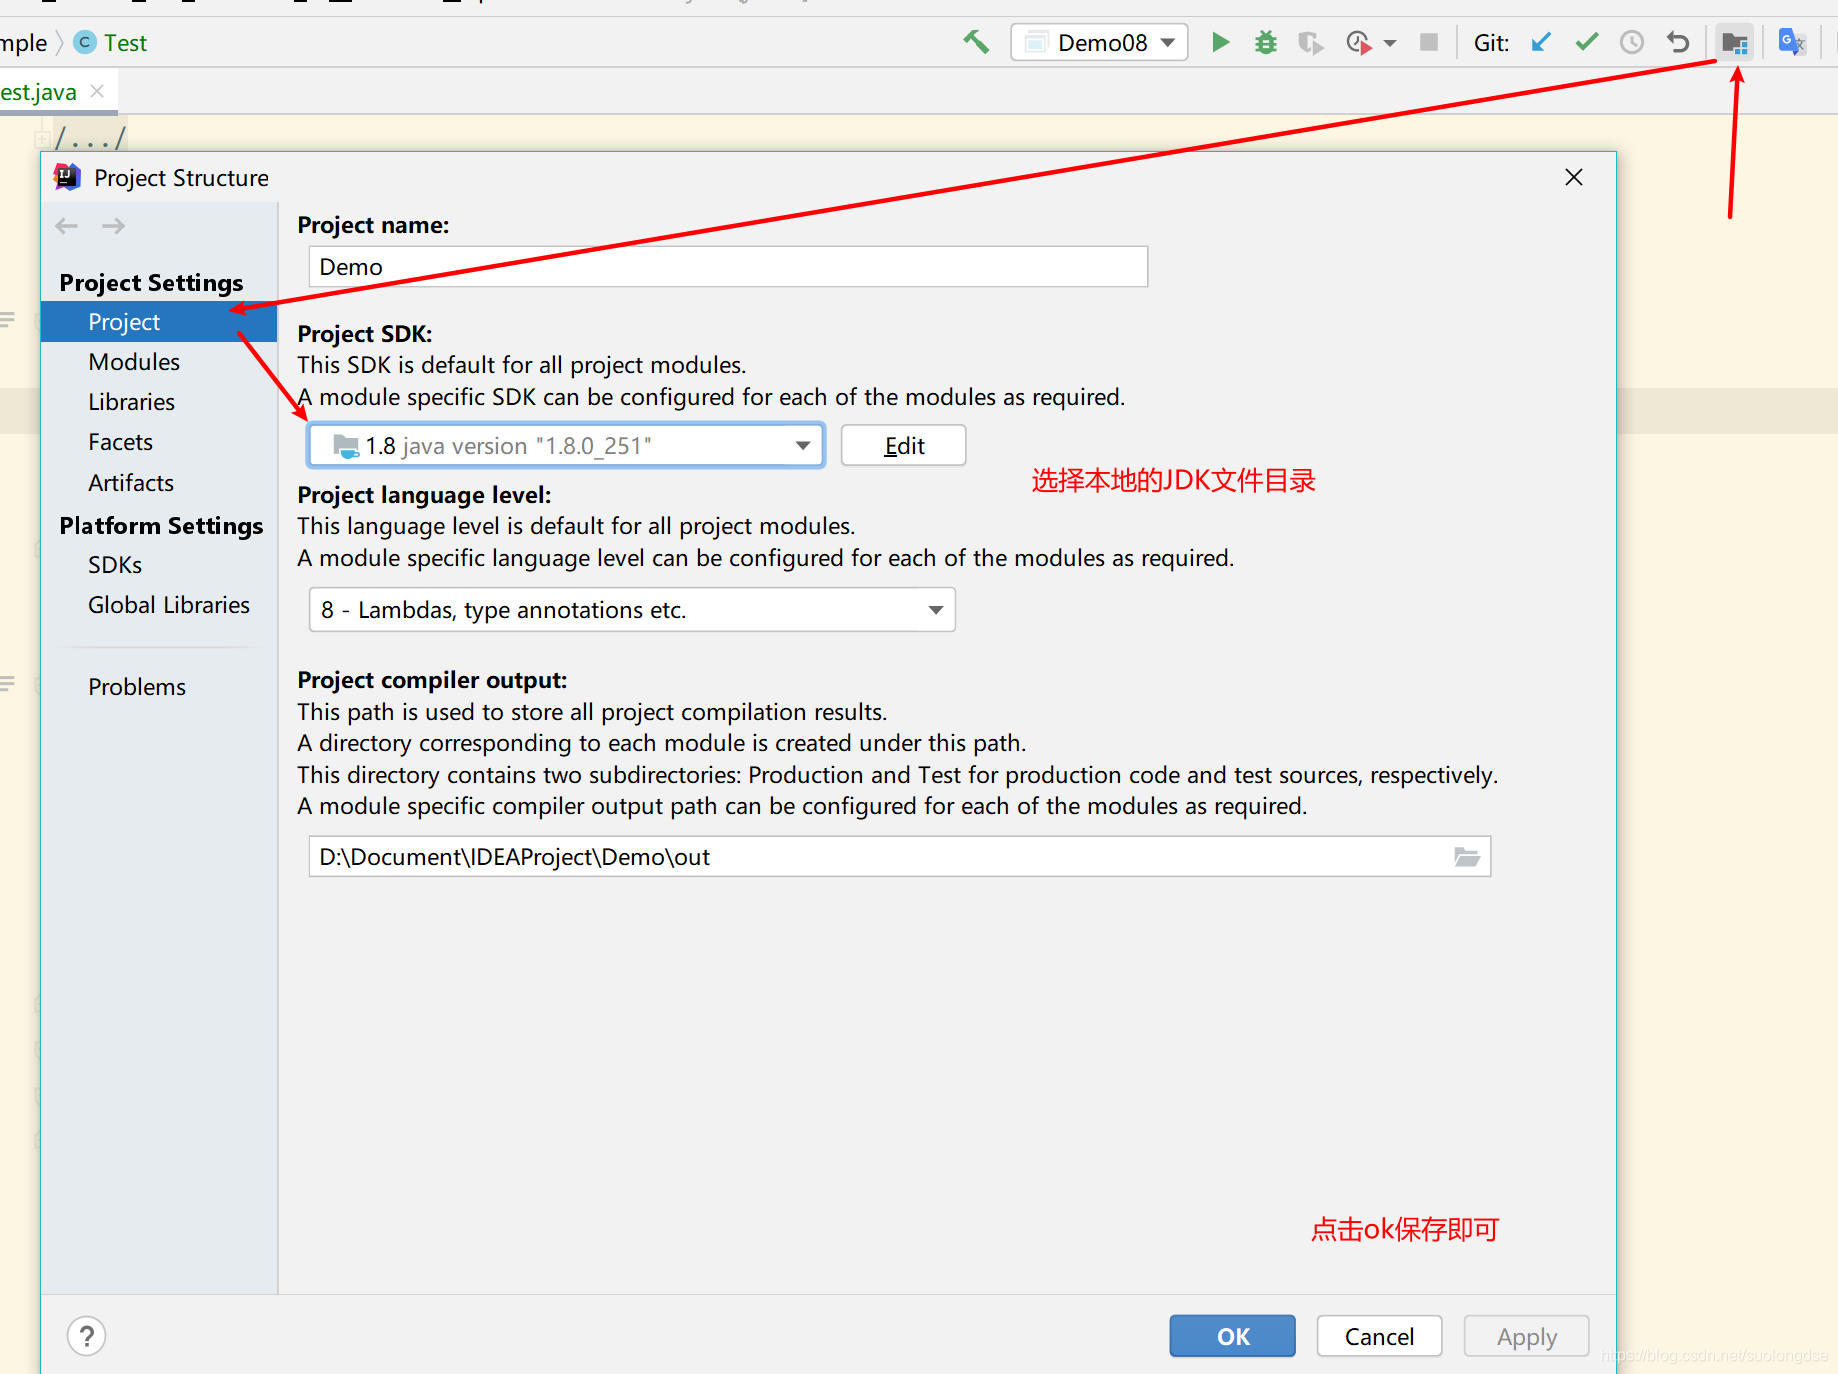The height and width of the screenshot is (1374, 1838).
Task: Navigate forward in Project Structure dialog
Action: pos(114,226)
